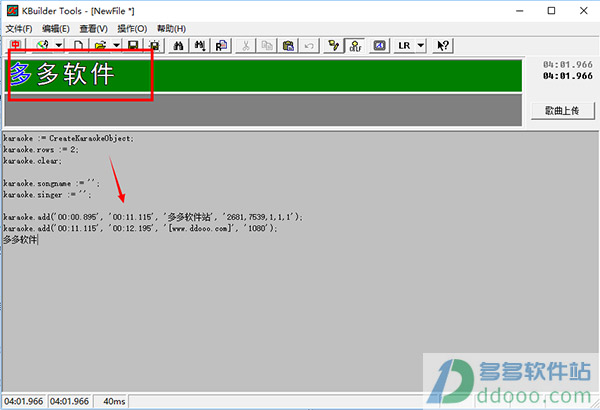Viewport: 600px width, 410px height.
Task: Click the binoculars Find icon
Action: (178, 46)
